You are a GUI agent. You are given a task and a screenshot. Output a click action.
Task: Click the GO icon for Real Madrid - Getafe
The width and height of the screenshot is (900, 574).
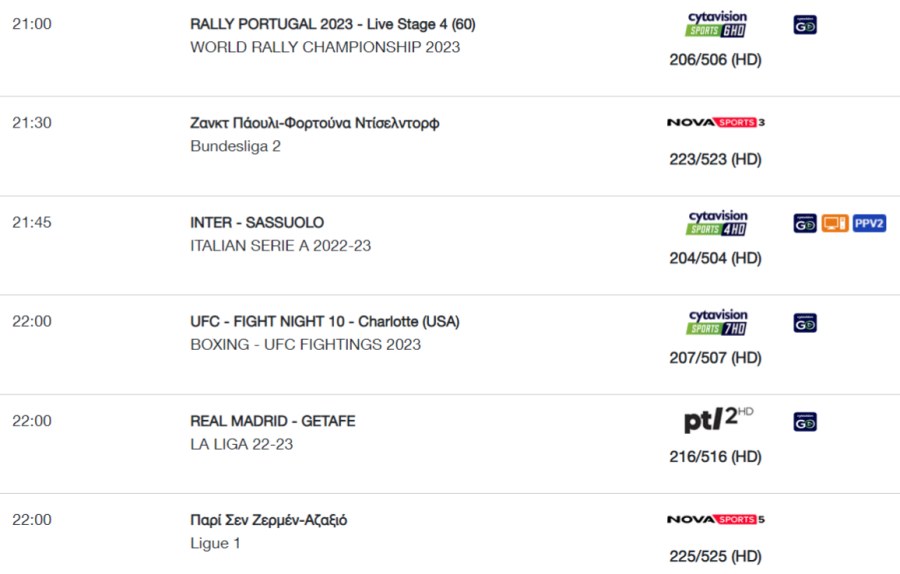point(805,422)
